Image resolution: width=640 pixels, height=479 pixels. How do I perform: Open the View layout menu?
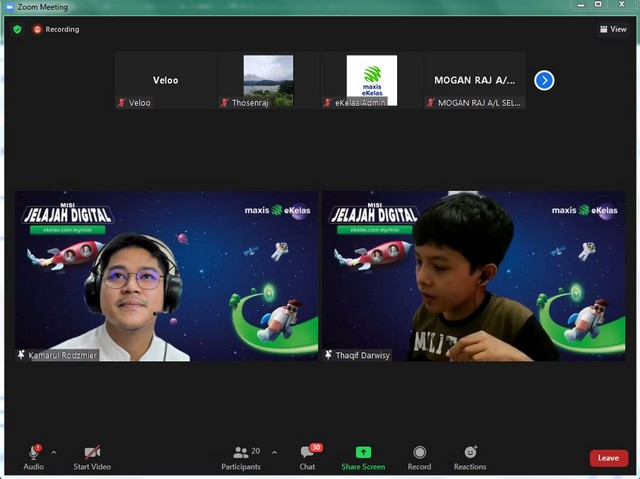click(x=613, y=29)
